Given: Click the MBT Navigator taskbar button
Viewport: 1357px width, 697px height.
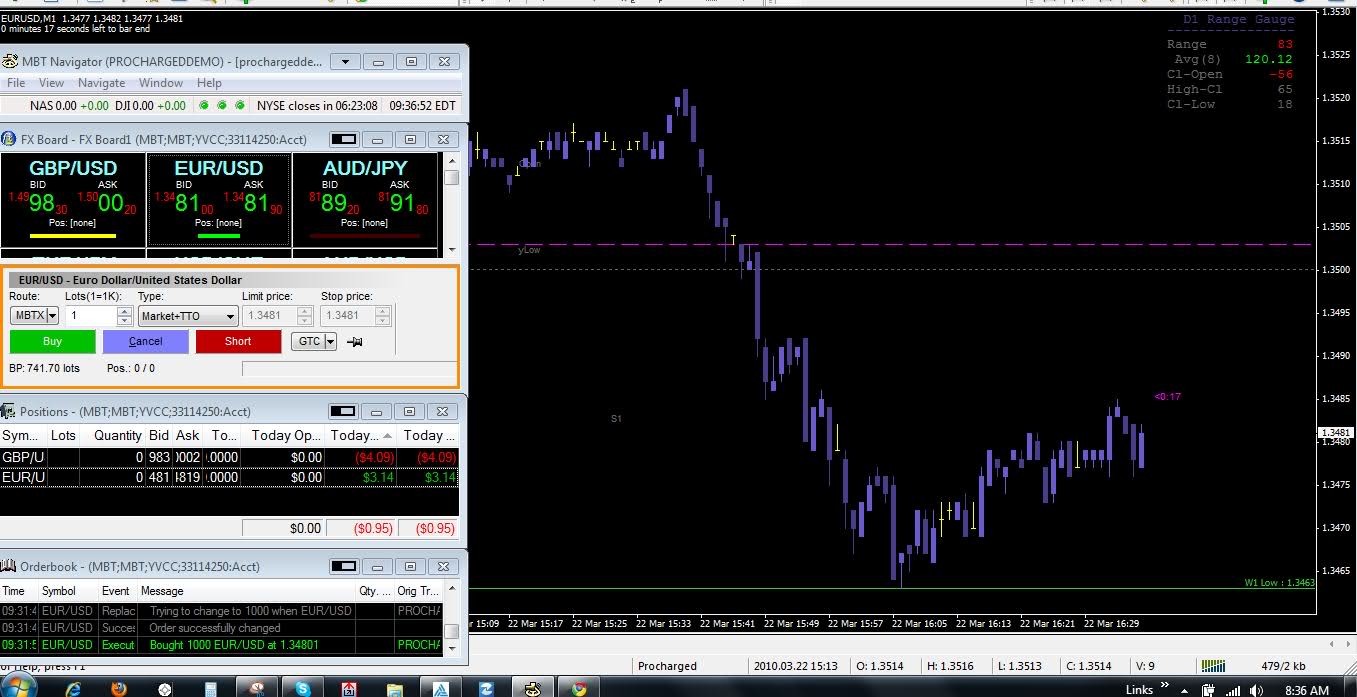Looking at the screenshot, I should pyautogui.click(x=532, y=688).
